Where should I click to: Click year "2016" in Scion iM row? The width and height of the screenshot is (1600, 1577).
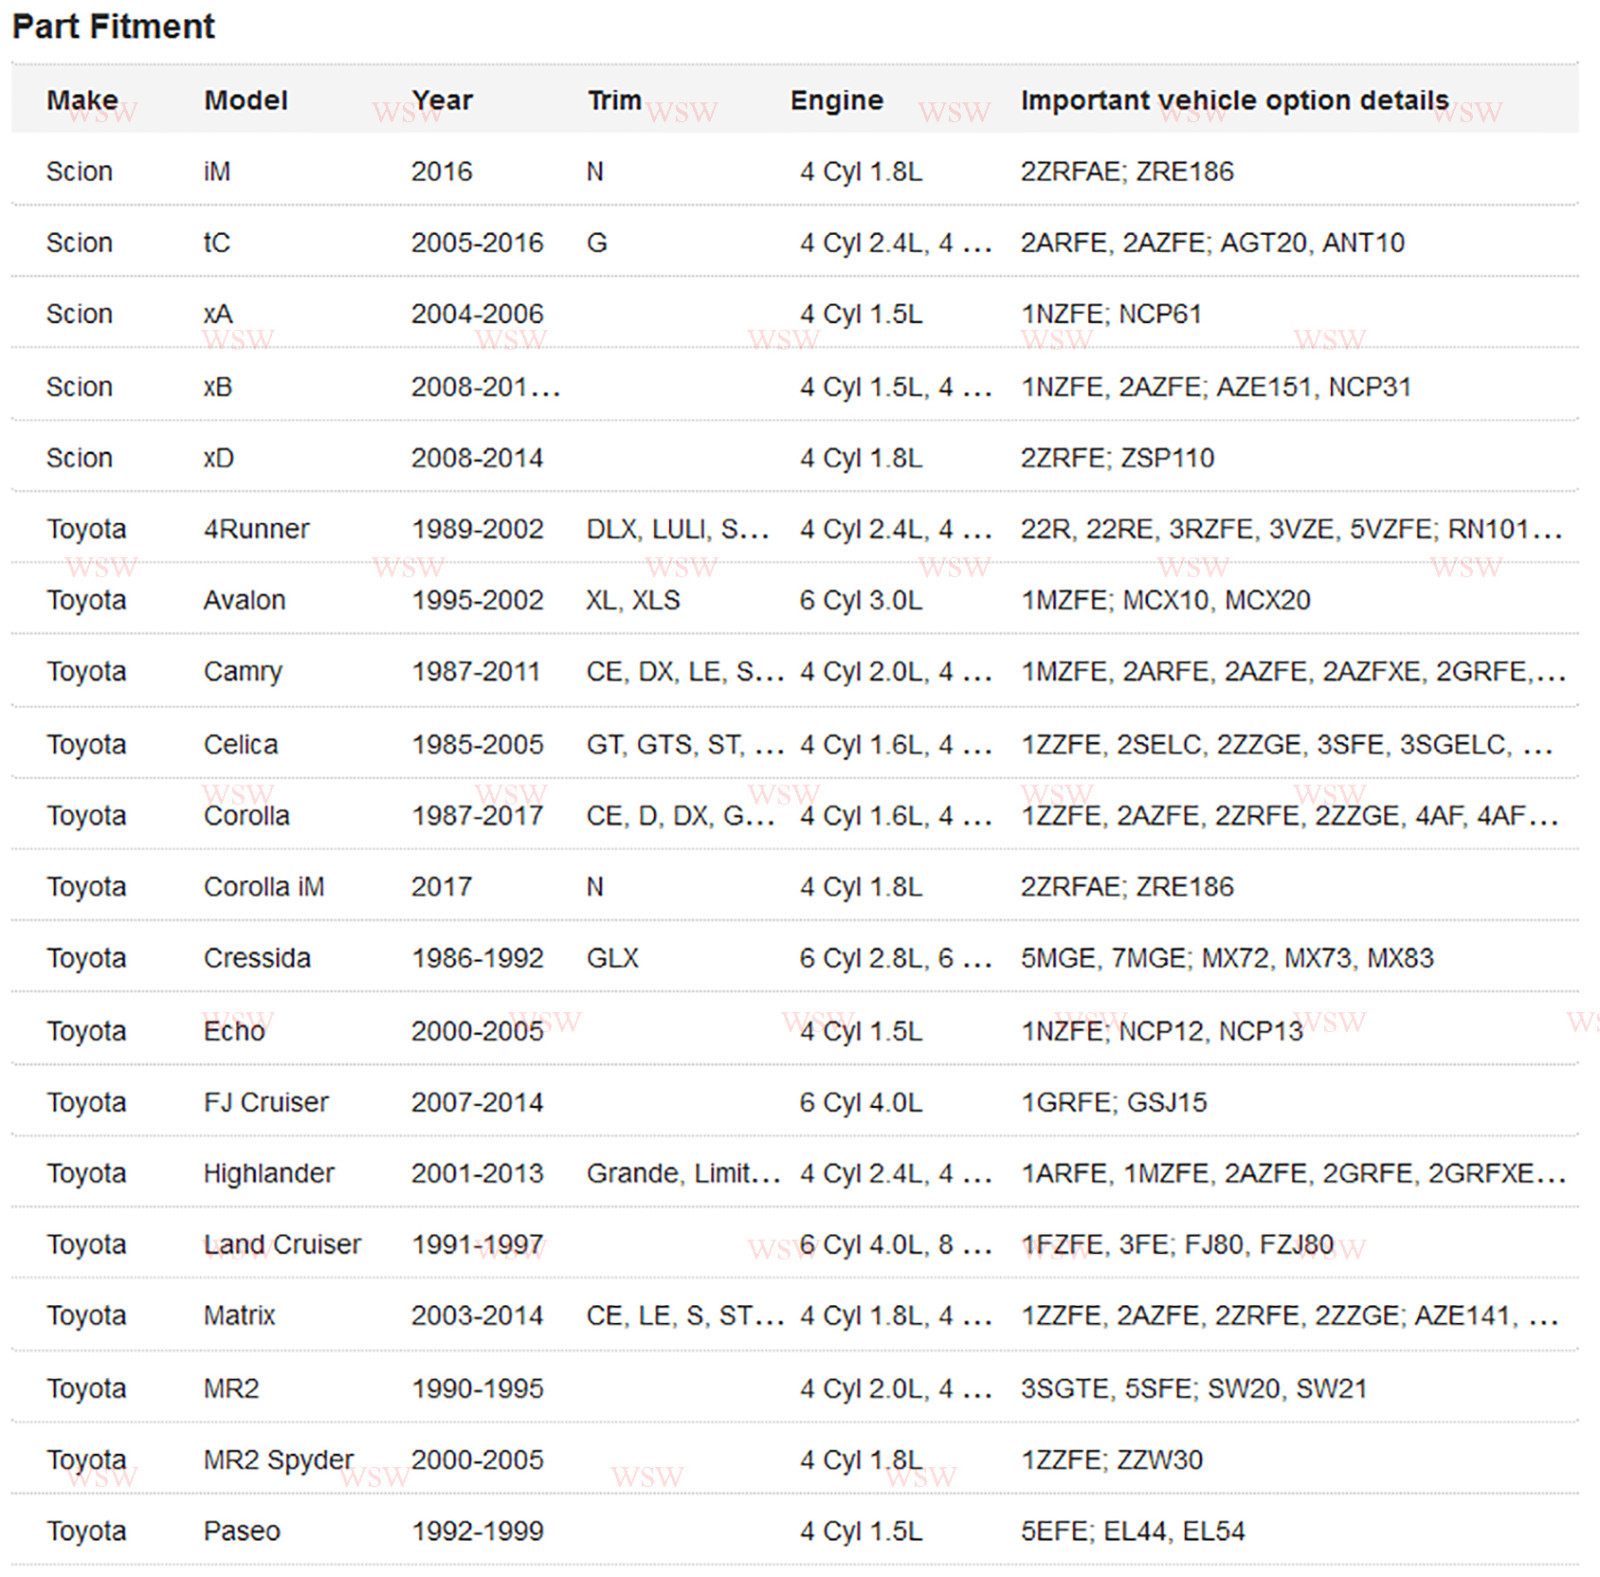[442, 172]
